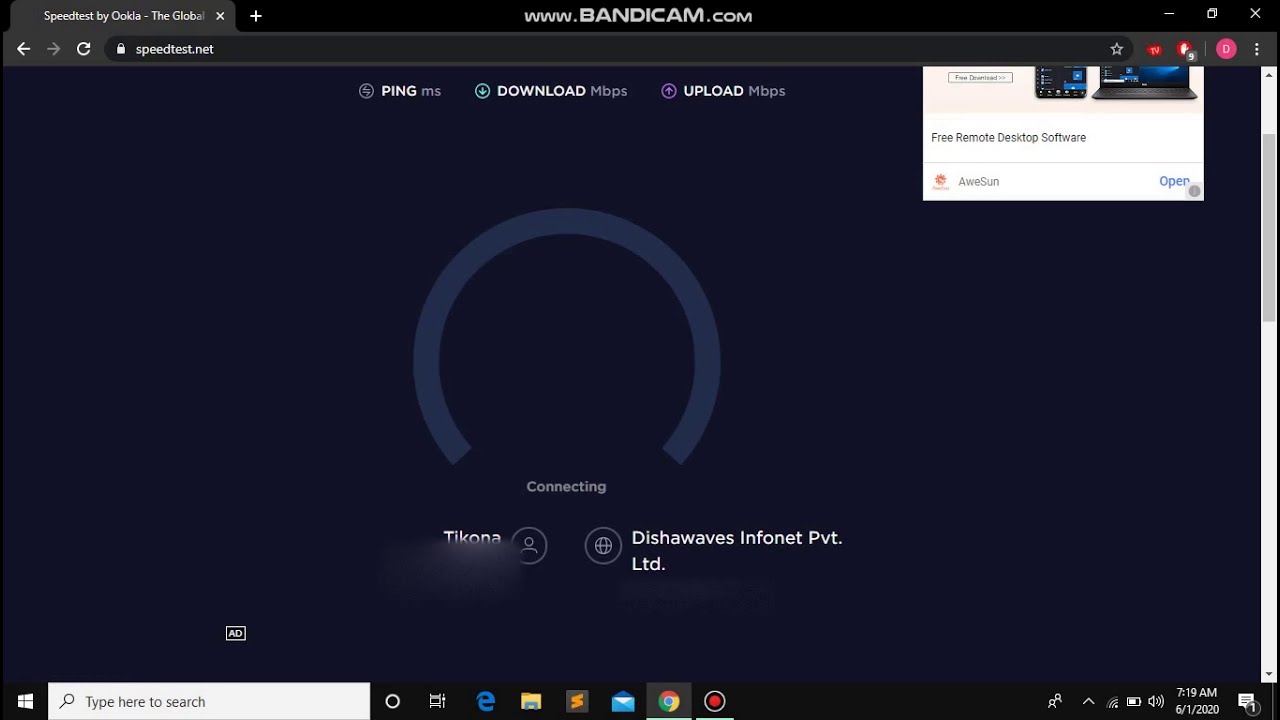Open Mail app from taskbar
The width and height of the screenshot is (1280, 720).
623,701
